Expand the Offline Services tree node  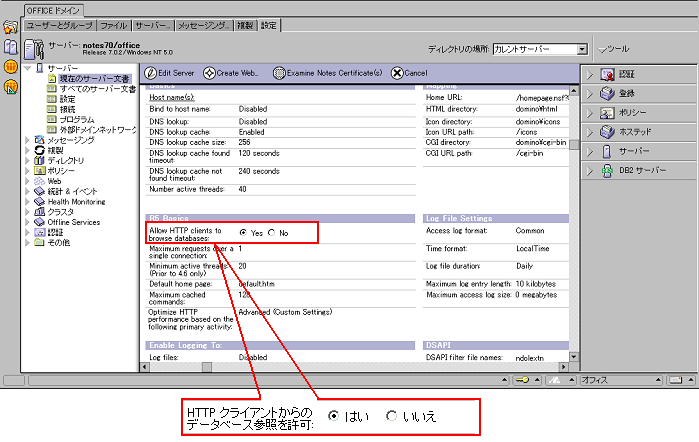(27, 222)
